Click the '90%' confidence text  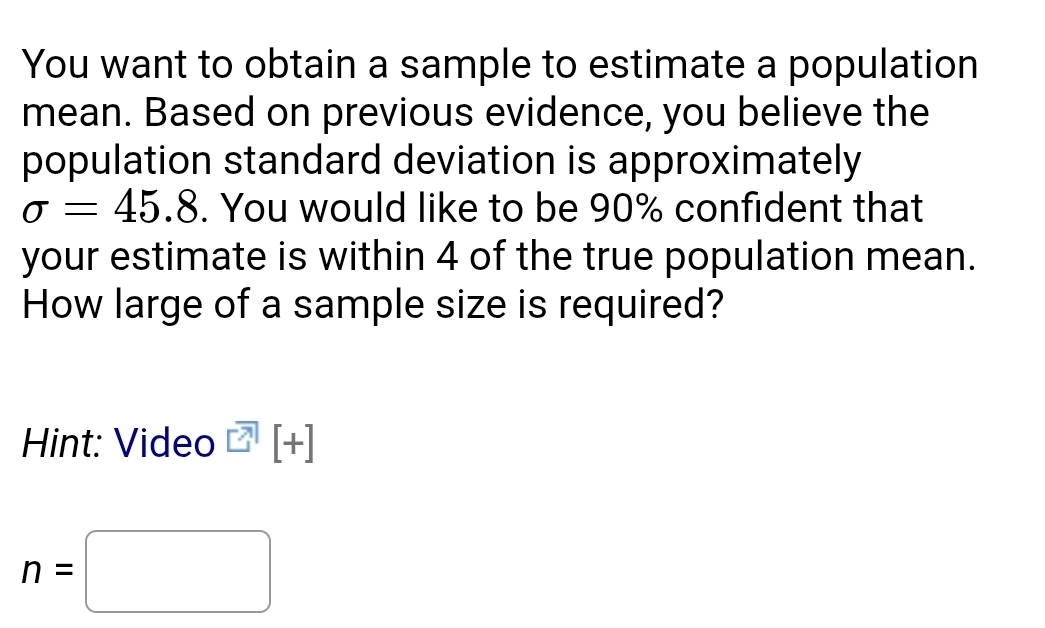point(628,209)
